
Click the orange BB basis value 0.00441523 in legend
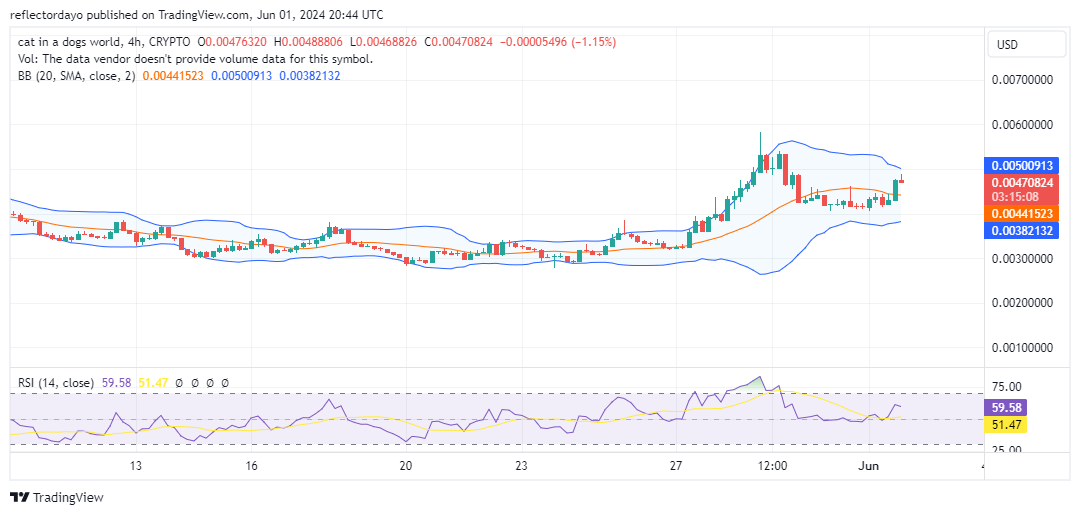click(x=173, y=76)
